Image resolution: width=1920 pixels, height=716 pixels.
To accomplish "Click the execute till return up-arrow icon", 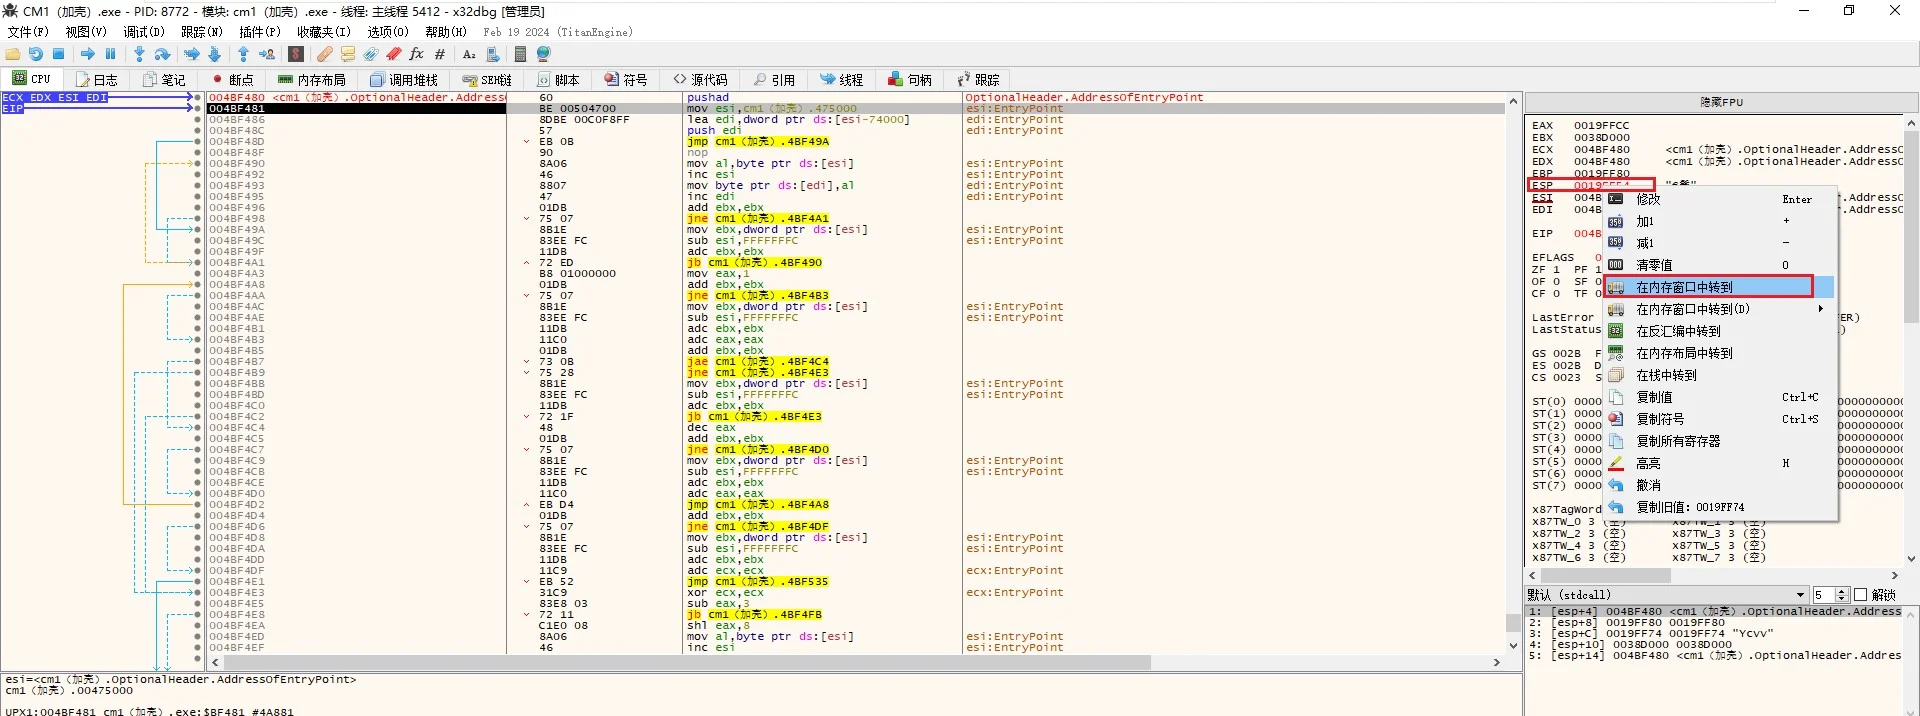I will (x=244, y=54).
